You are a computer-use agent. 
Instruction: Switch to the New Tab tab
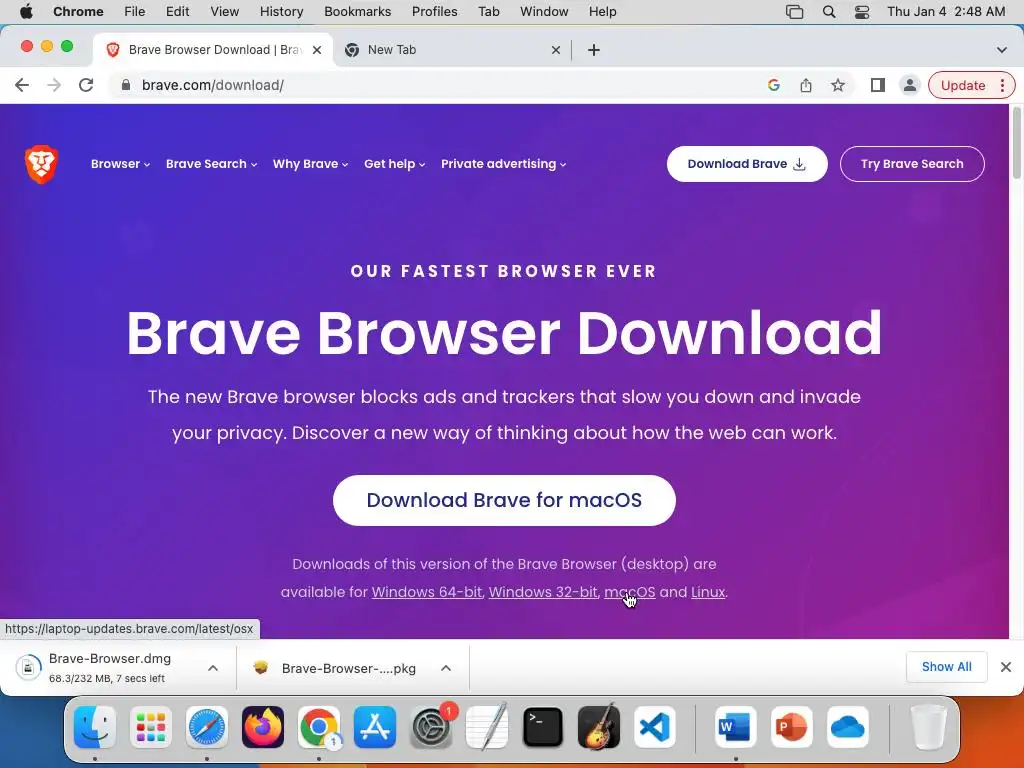tap(453, 50)
